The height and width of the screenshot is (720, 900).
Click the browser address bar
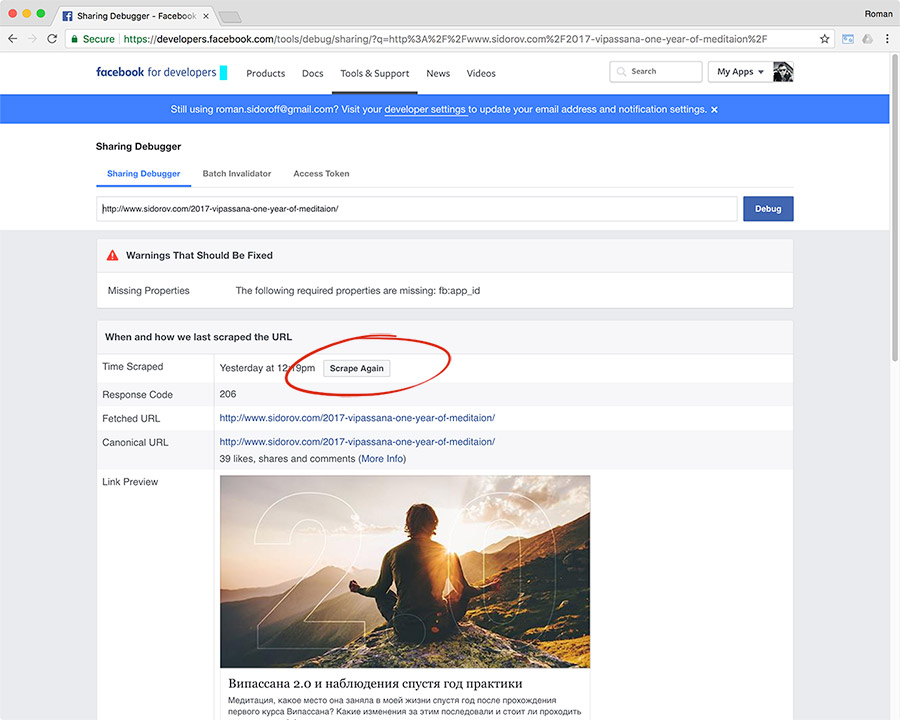tap(451, 39)
